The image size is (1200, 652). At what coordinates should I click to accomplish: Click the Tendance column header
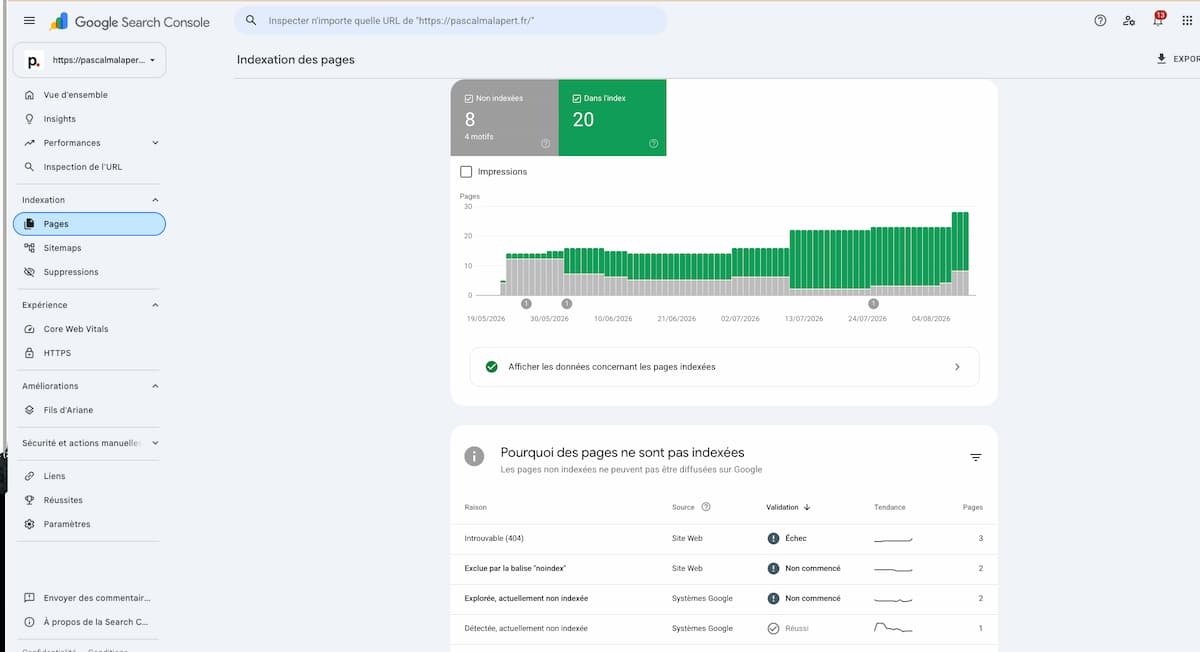(890, 507)
